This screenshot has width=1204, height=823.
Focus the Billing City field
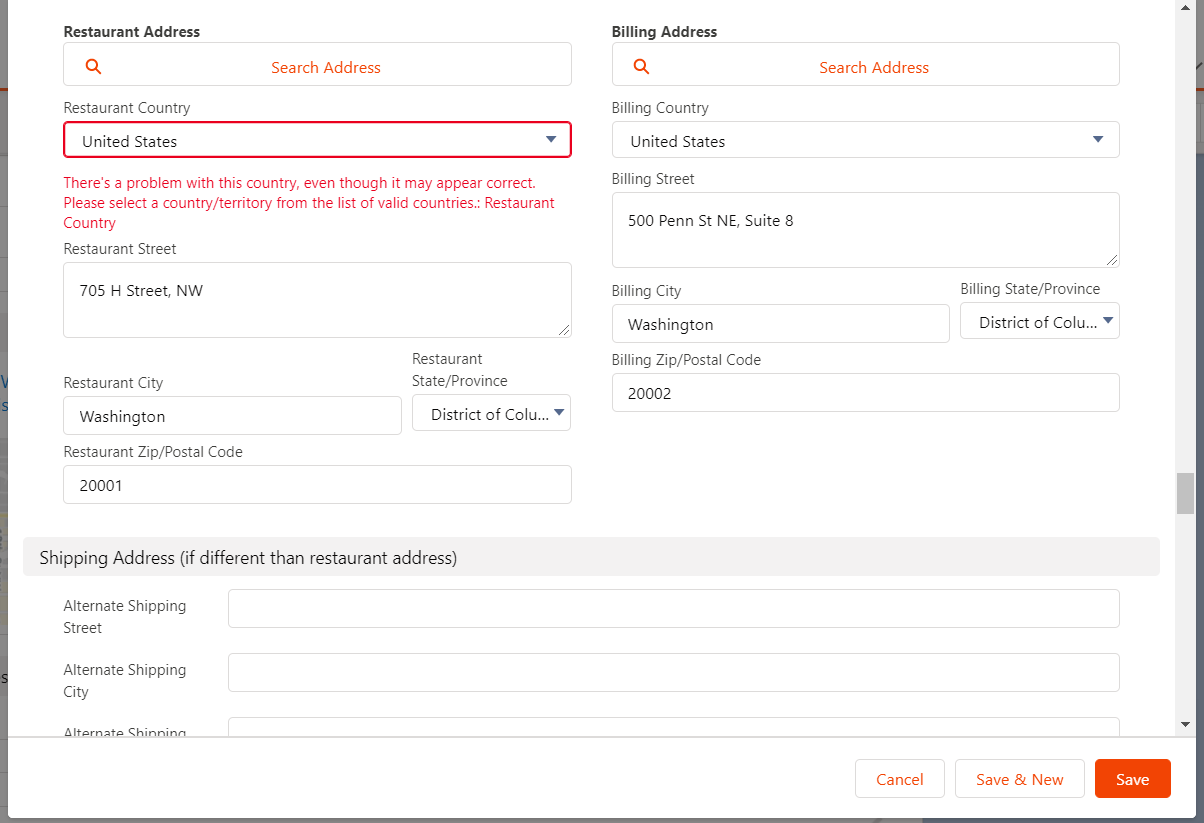tap(780, 324)
